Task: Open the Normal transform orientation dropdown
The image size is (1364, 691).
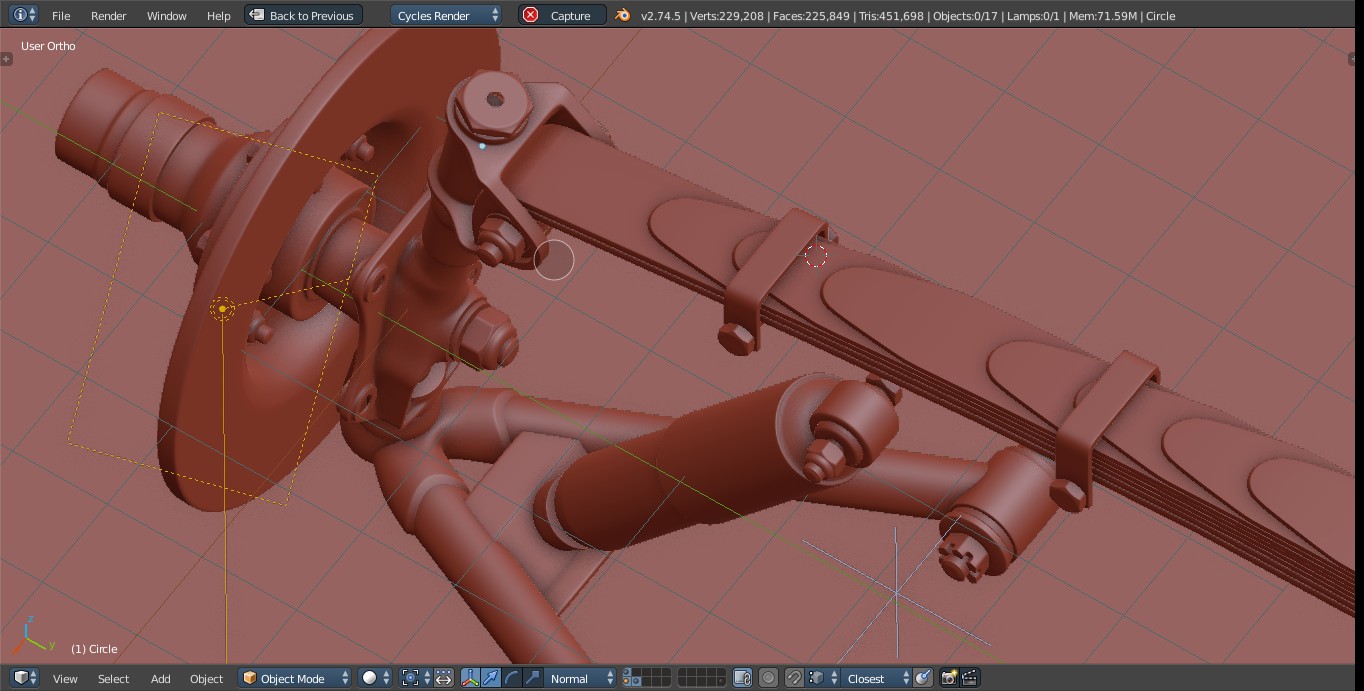Action: 581,678
